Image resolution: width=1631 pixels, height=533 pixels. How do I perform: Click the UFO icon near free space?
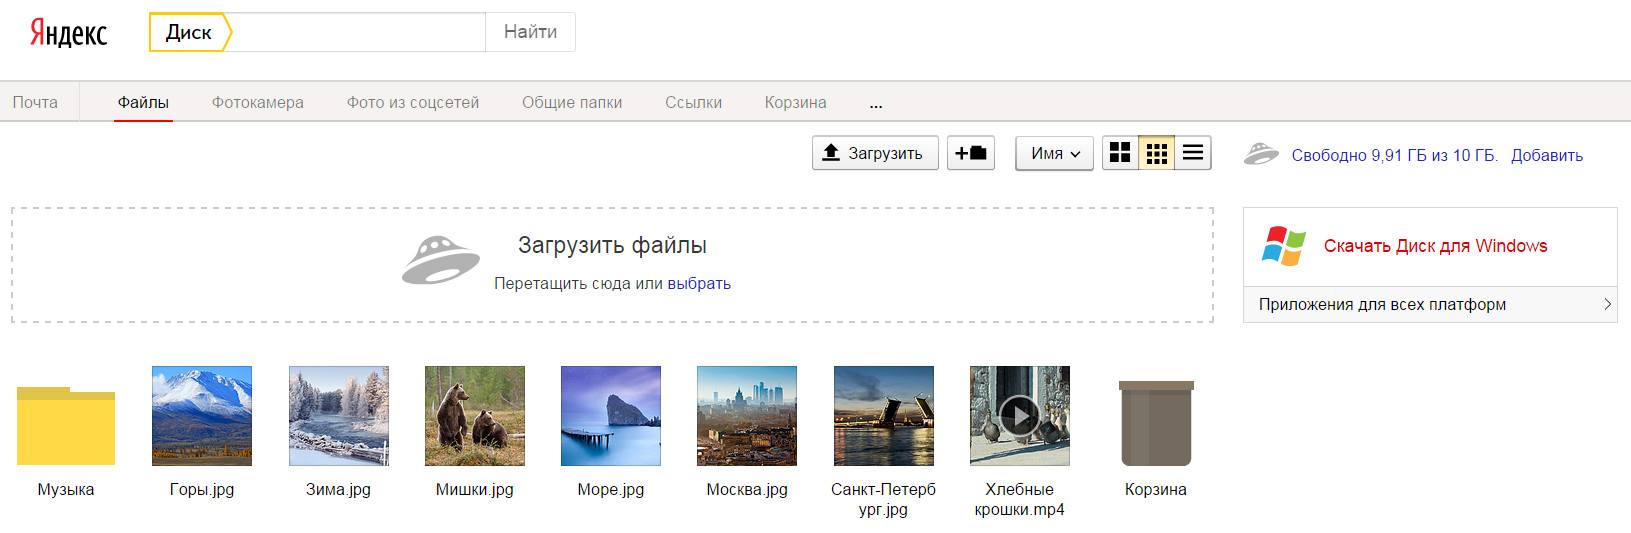[1261, 154]
